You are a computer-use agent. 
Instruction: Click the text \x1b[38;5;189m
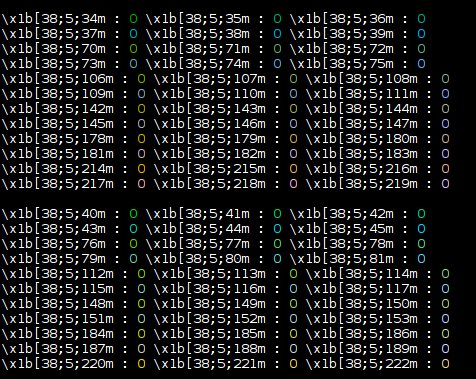pyautogui.click(x=362, y=349)
